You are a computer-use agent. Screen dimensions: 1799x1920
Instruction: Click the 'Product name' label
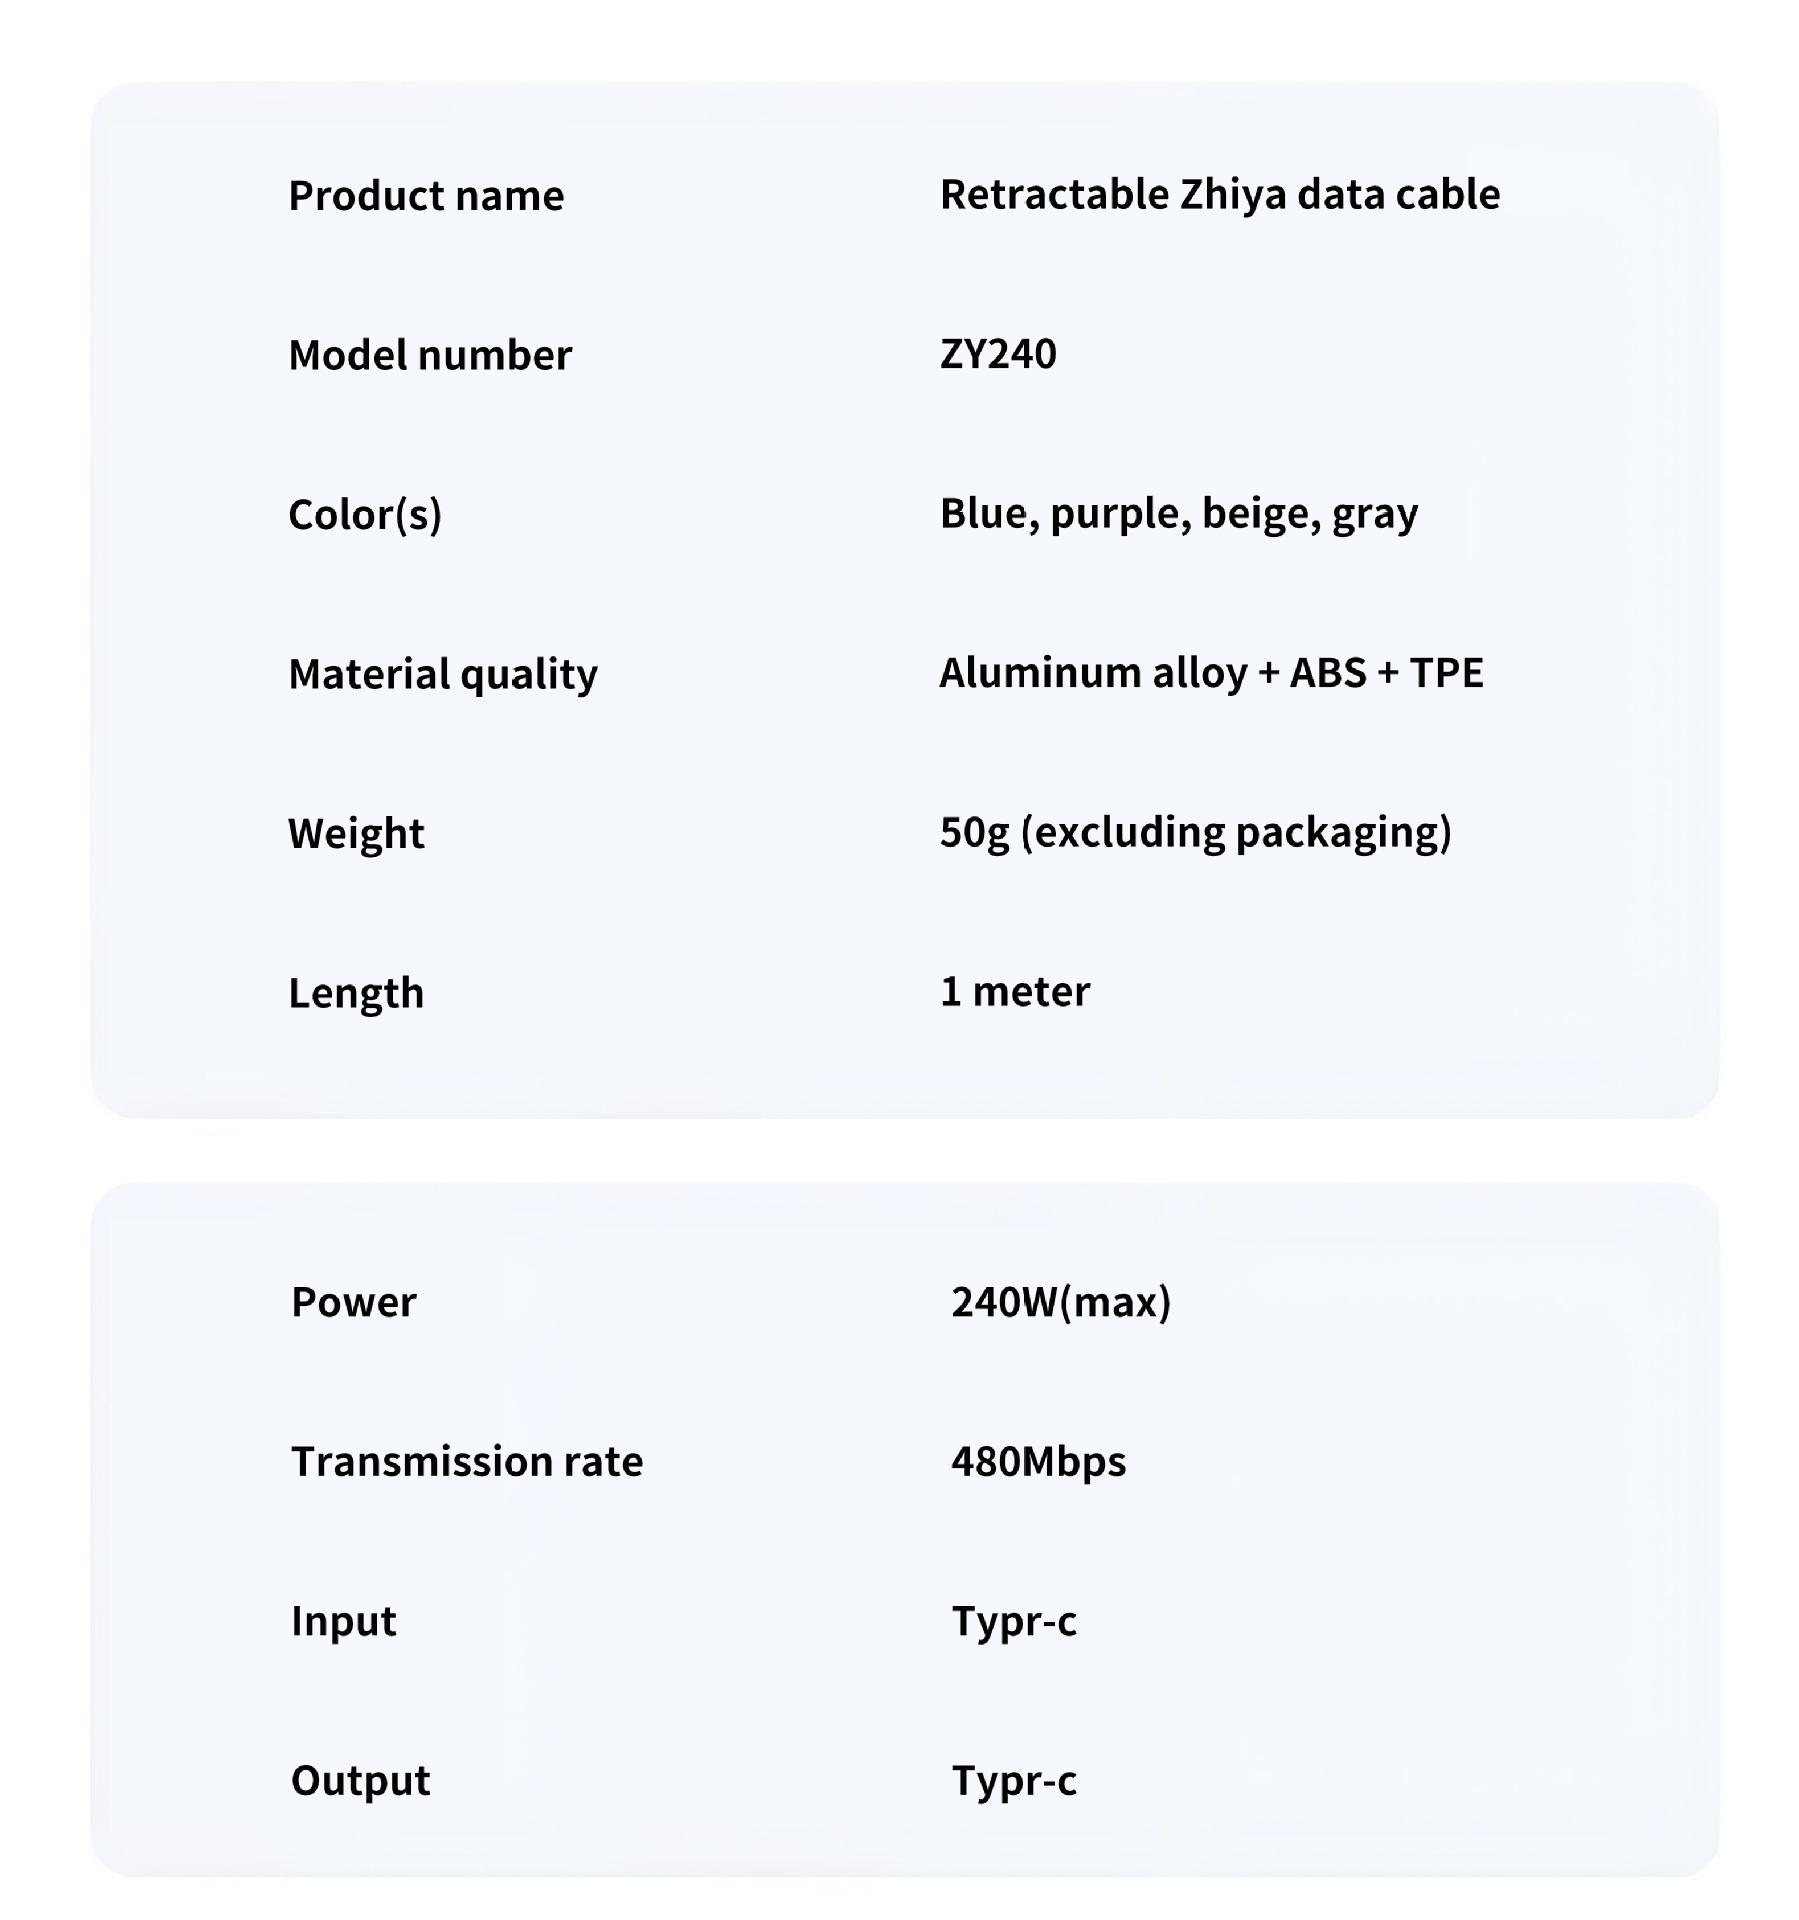pos(426,196)
